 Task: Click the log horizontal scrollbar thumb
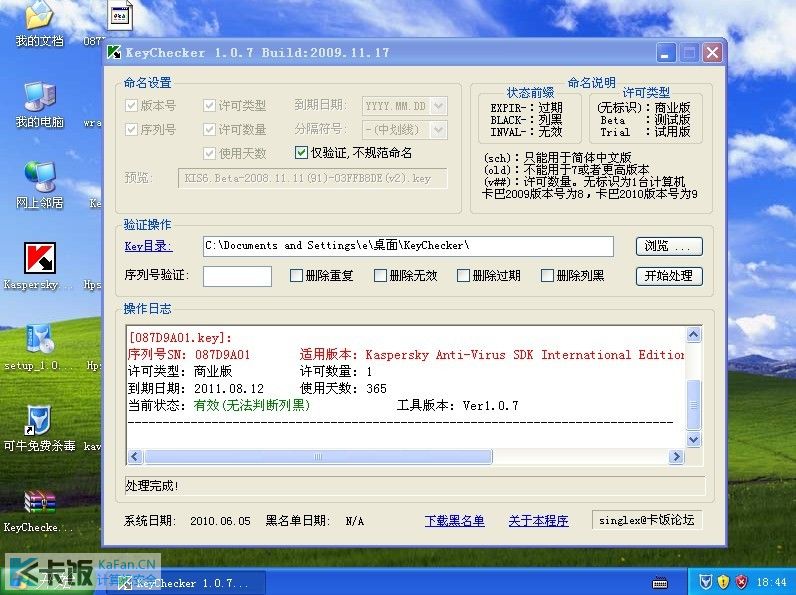[318, 456]
